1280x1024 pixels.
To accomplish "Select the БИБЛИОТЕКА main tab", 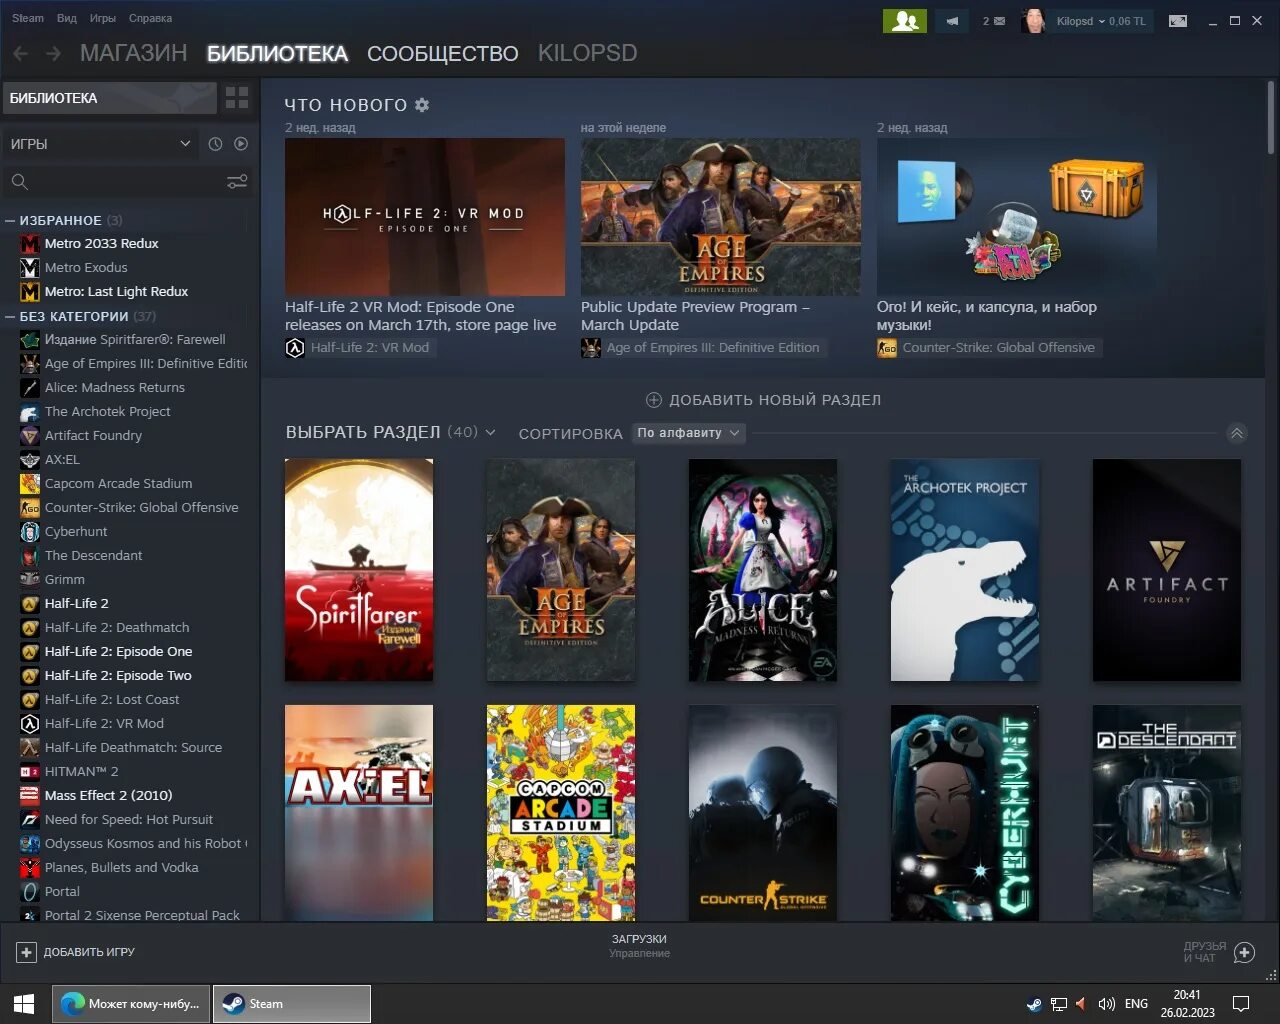I will tap(278, 53).
